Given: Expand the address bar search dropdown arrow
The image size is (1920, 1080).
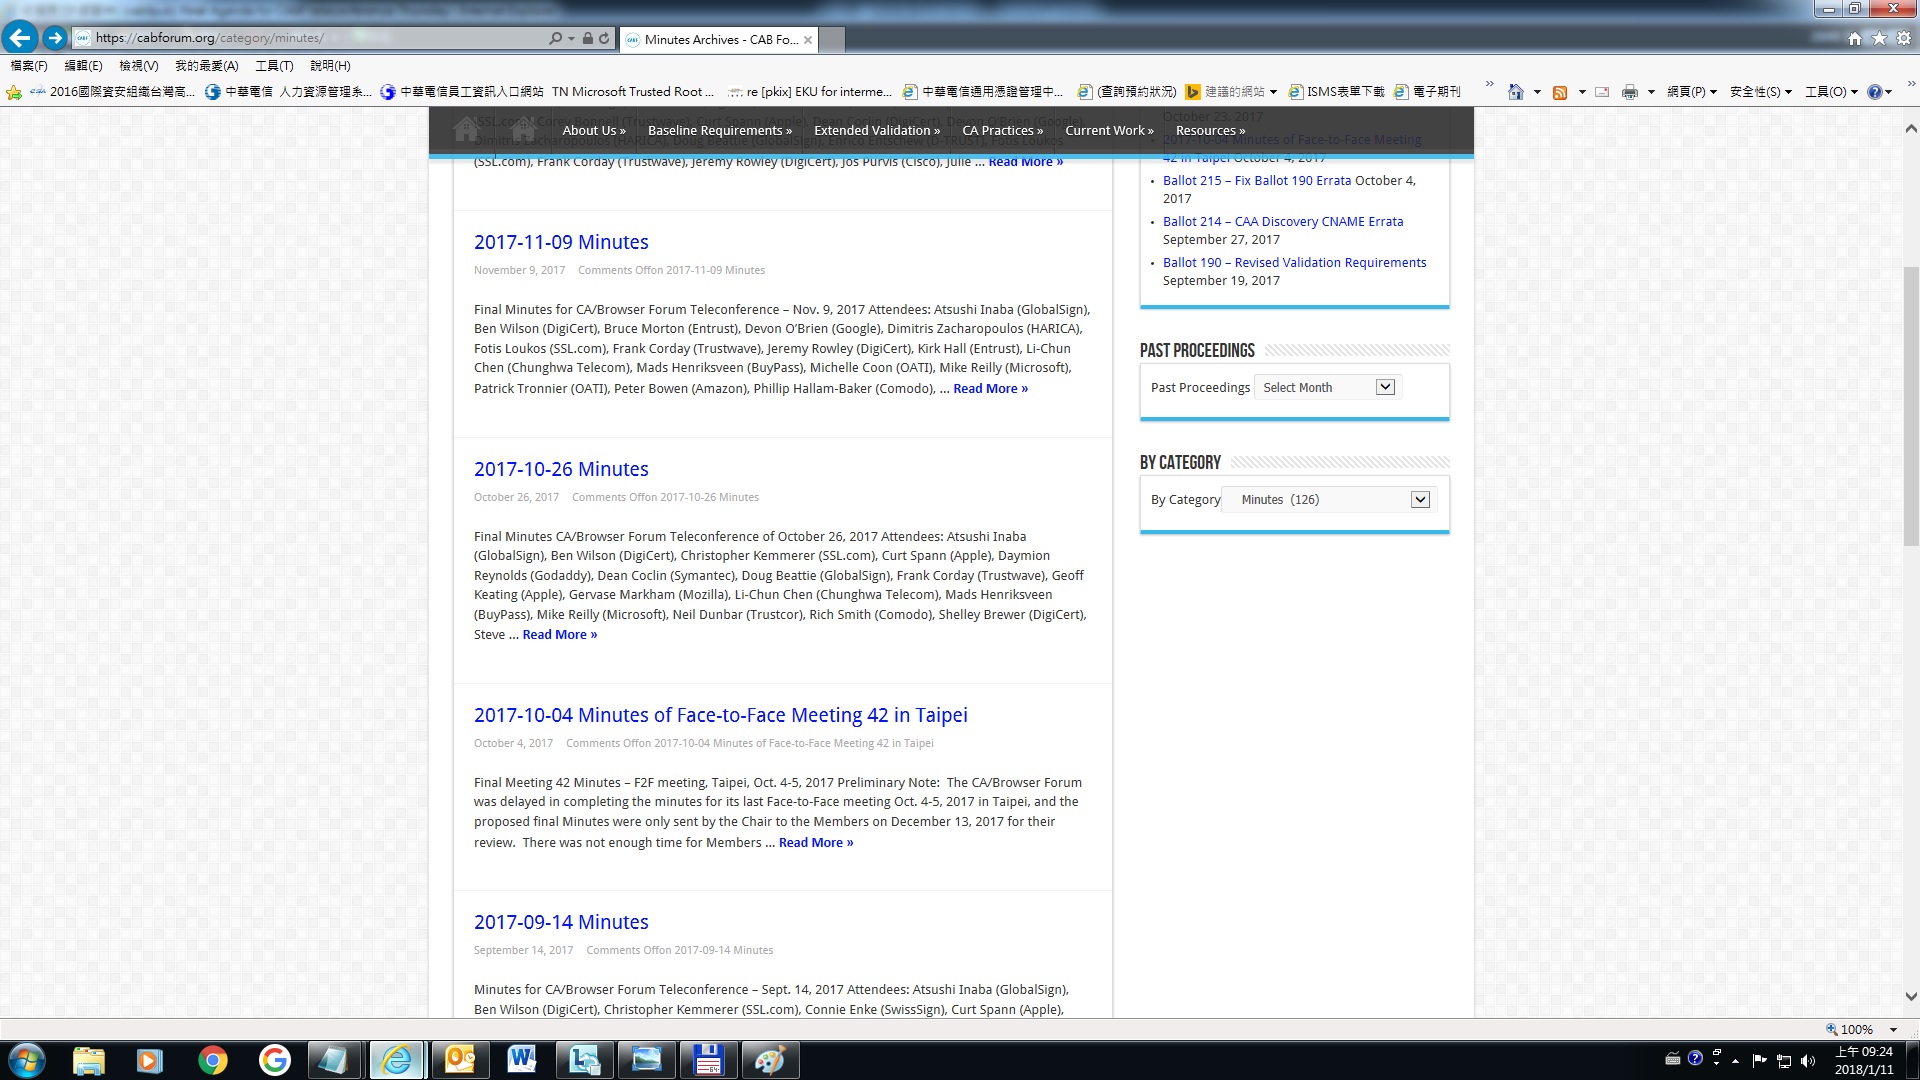Looking at the screenshot, I should click(x=571, y=39).
